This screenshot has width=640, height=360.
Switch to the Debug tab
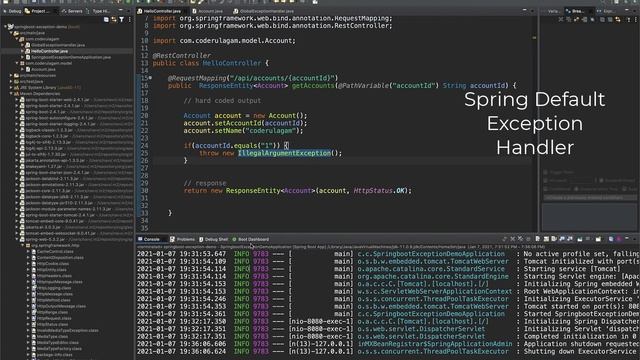point(12,11)
